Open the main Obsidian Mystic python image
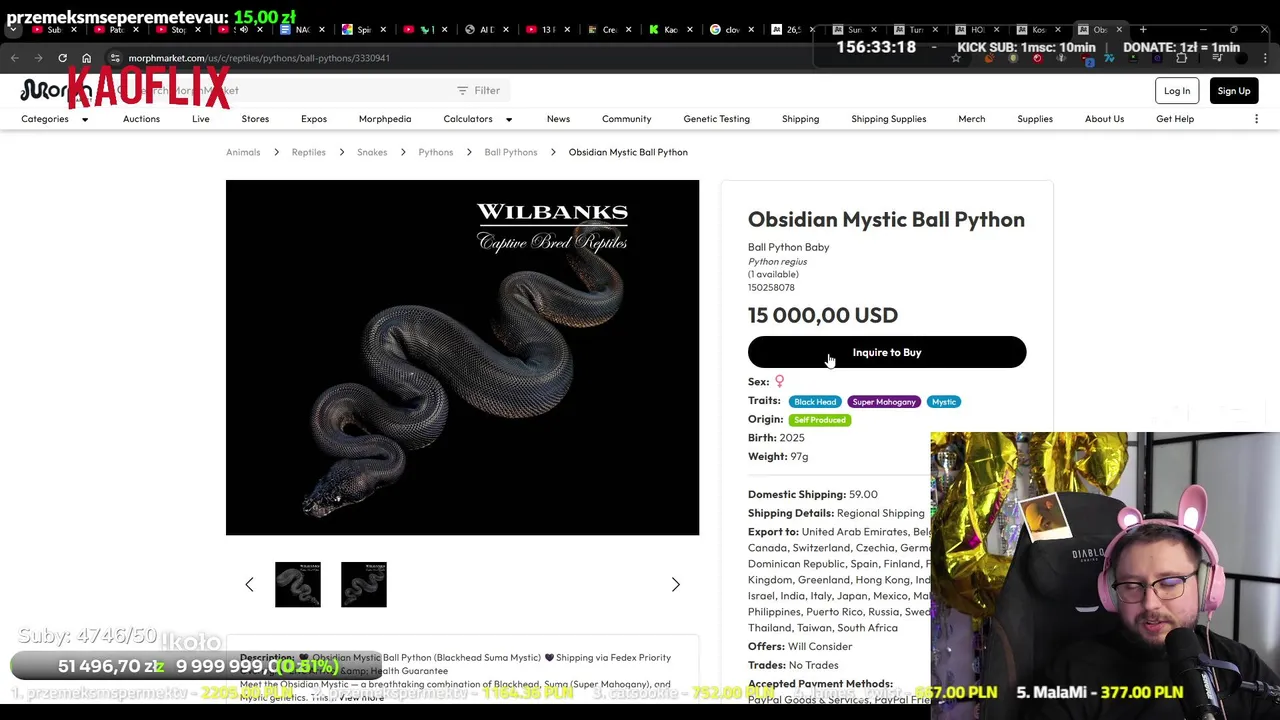The width and height of the screenshot is (1280, 720). coord(462,357)
